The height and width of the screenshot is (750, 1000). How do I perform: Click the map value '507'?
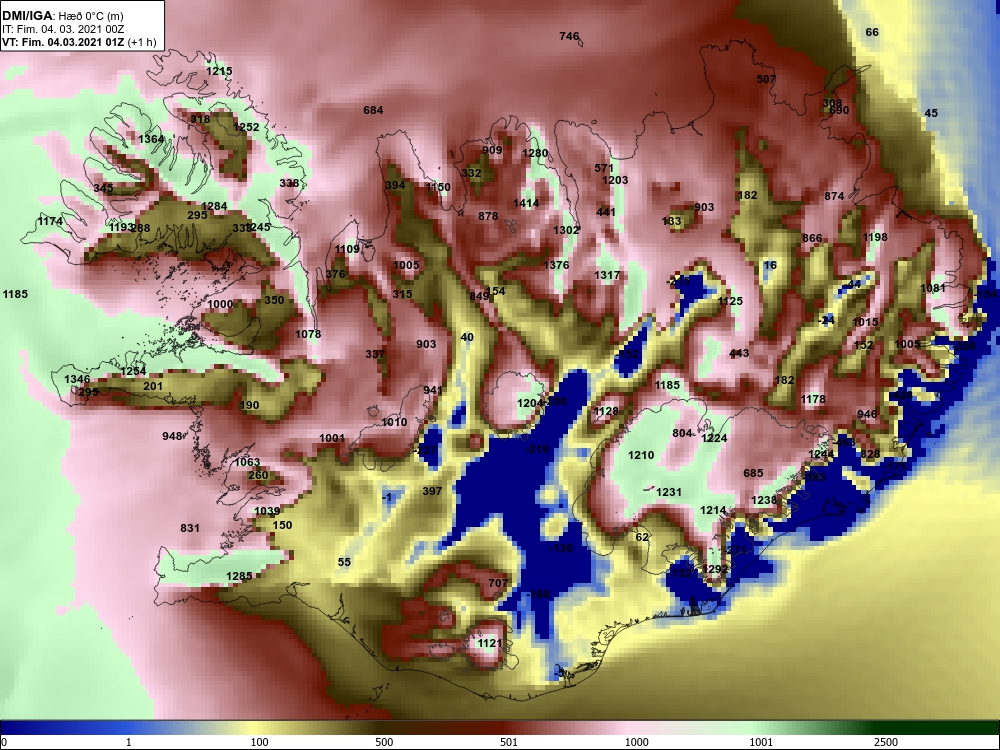click(766, 79)
